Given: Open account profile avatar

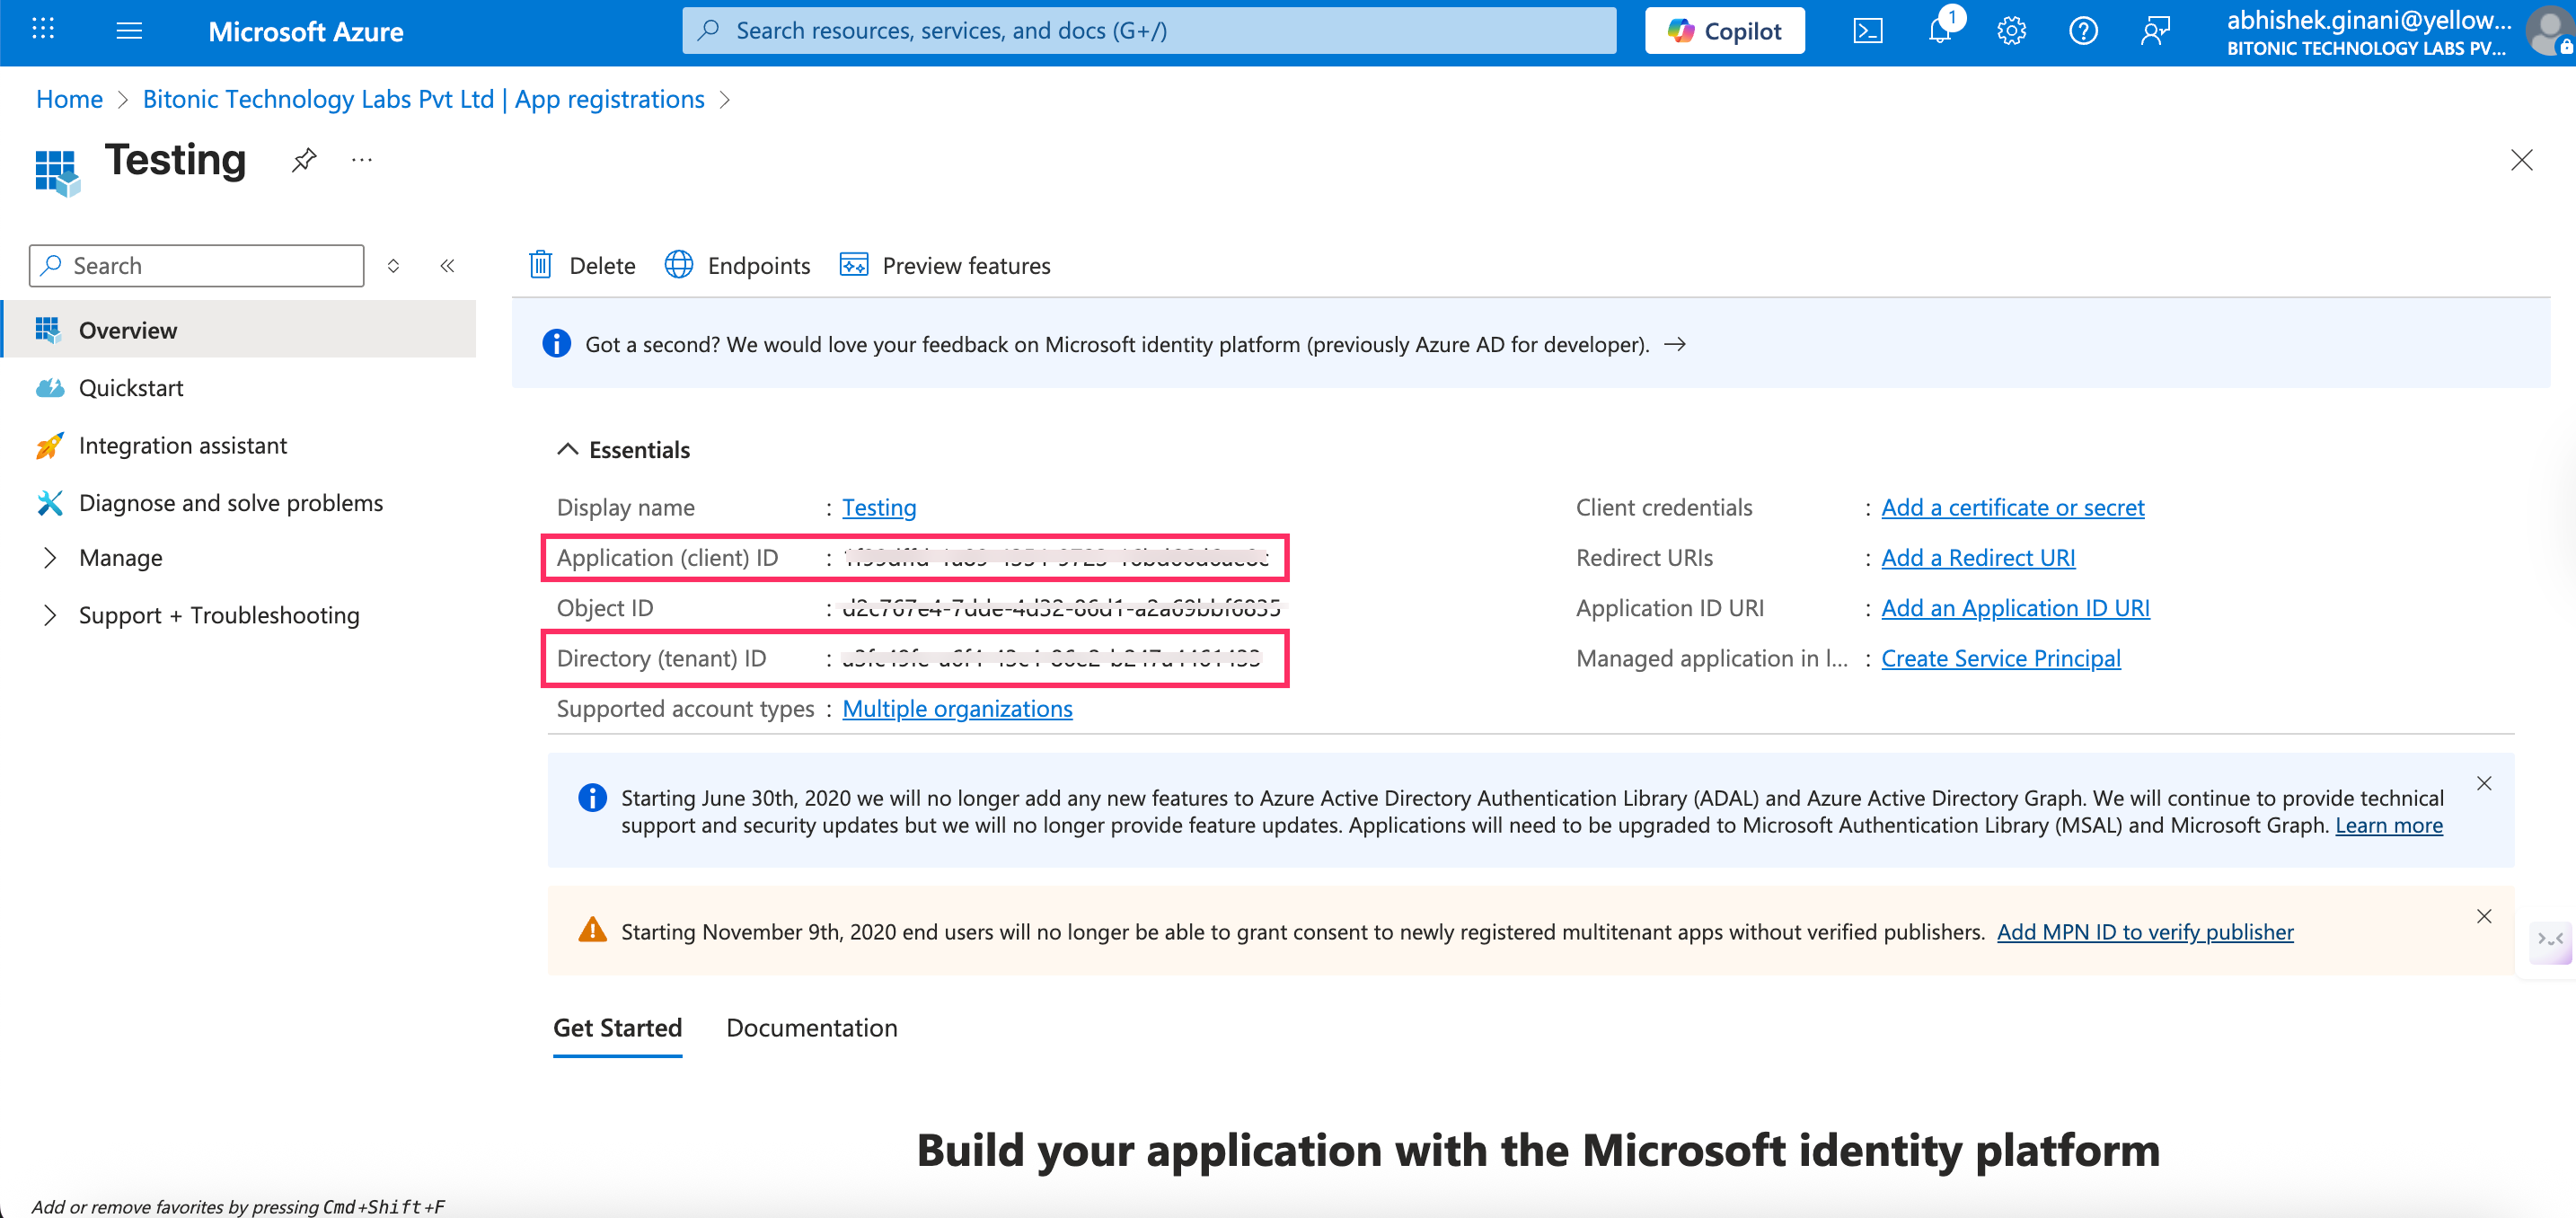Looking at the screenshot, I should click(2551, 31).
